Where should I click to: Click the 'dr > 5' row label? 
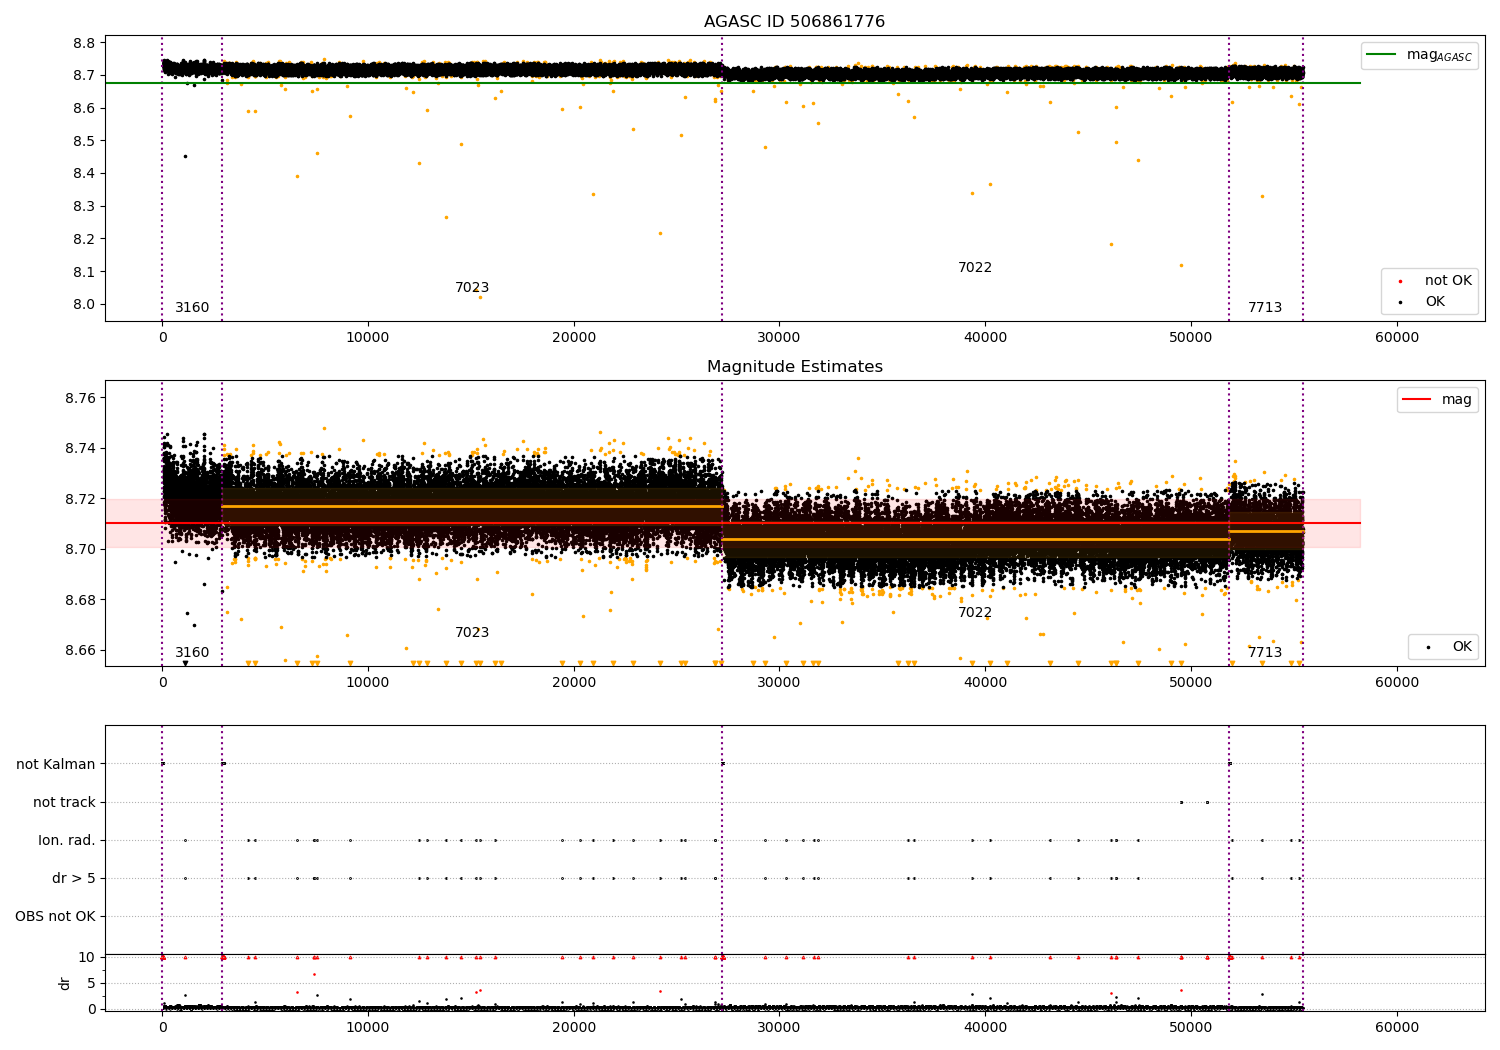[74, 879]
